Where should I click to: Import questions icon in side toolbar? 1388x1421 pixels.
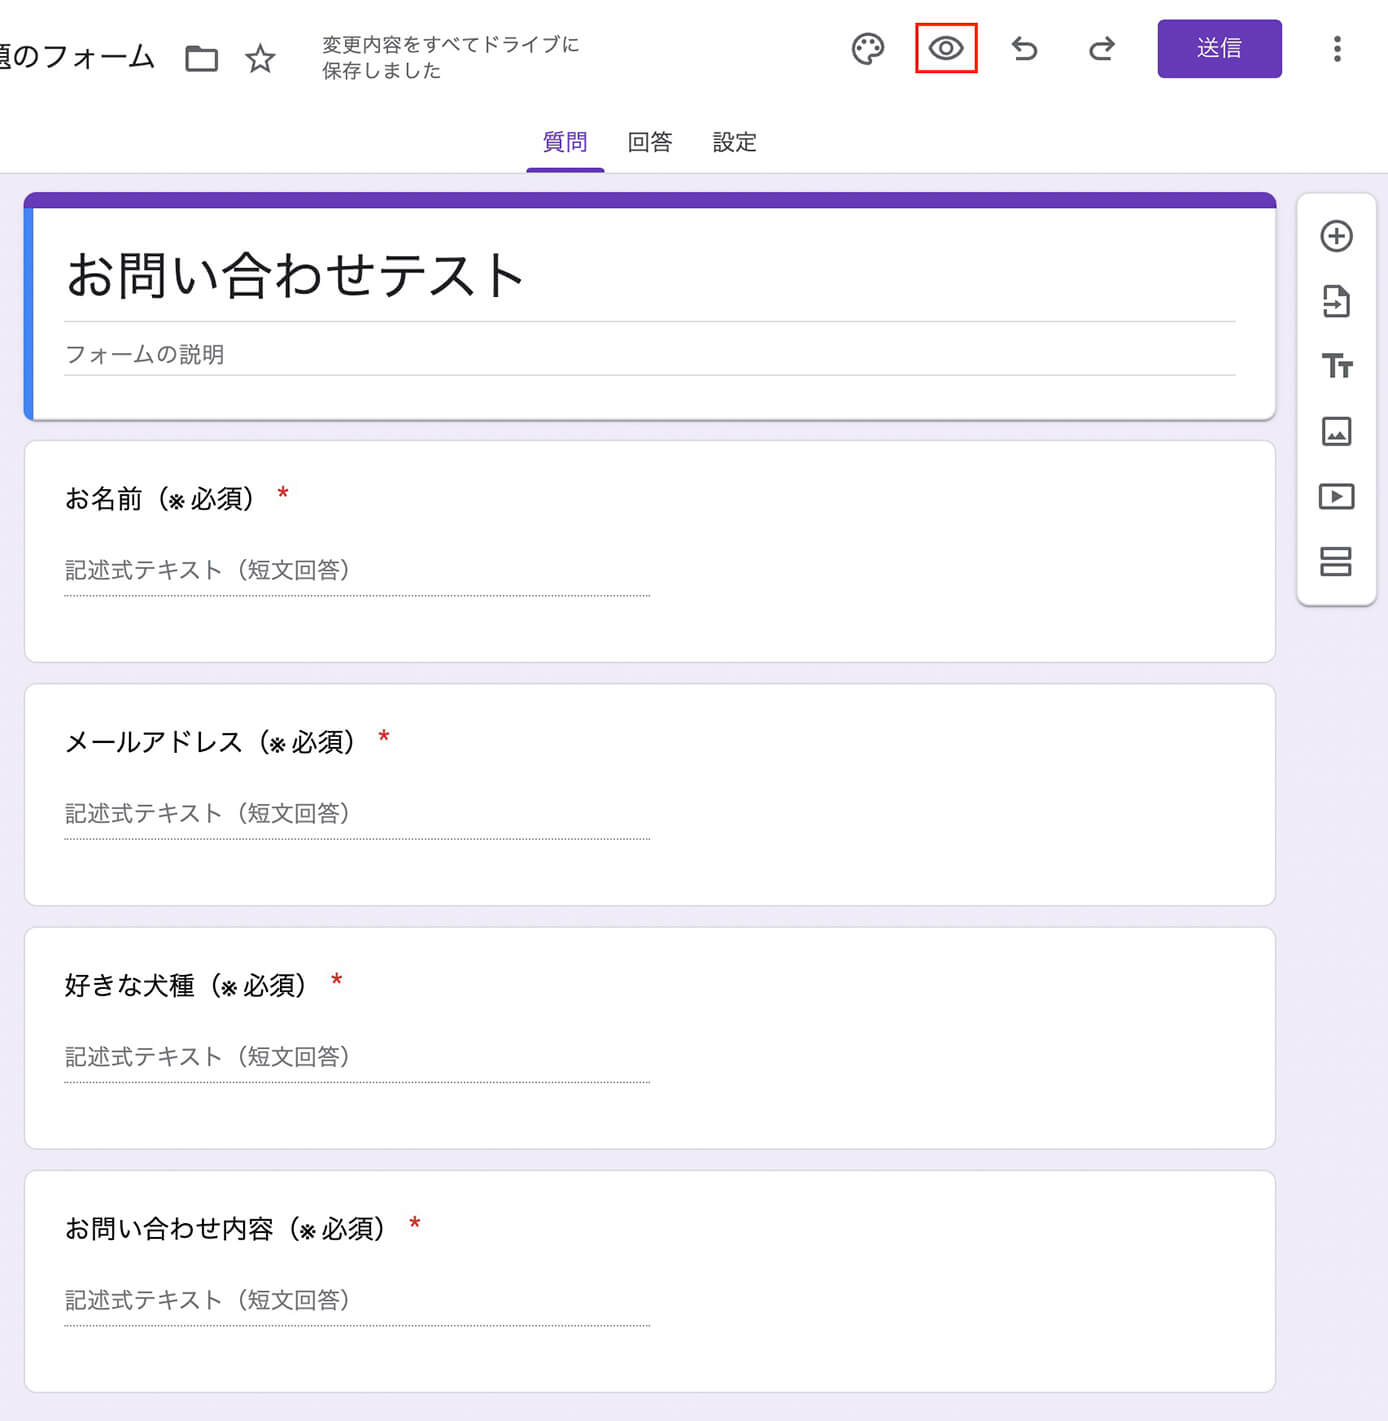click(x=1336, y=301)
